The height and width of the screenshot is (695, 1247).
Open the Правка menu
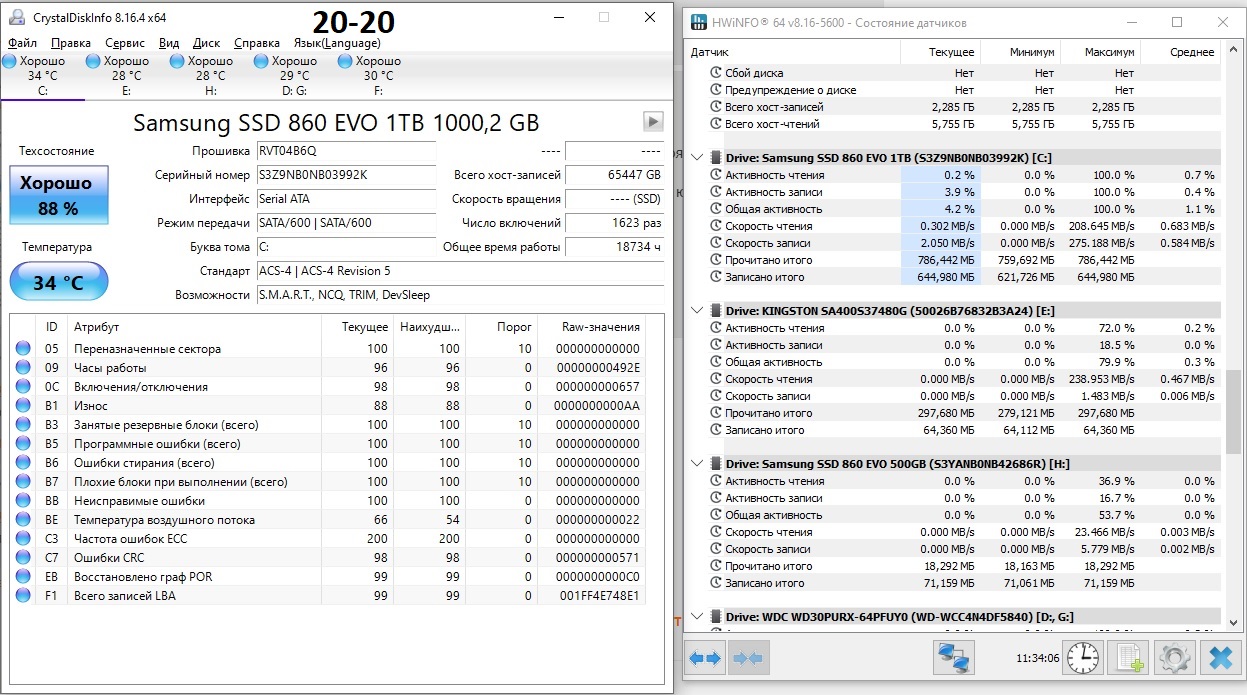(70, 43)
